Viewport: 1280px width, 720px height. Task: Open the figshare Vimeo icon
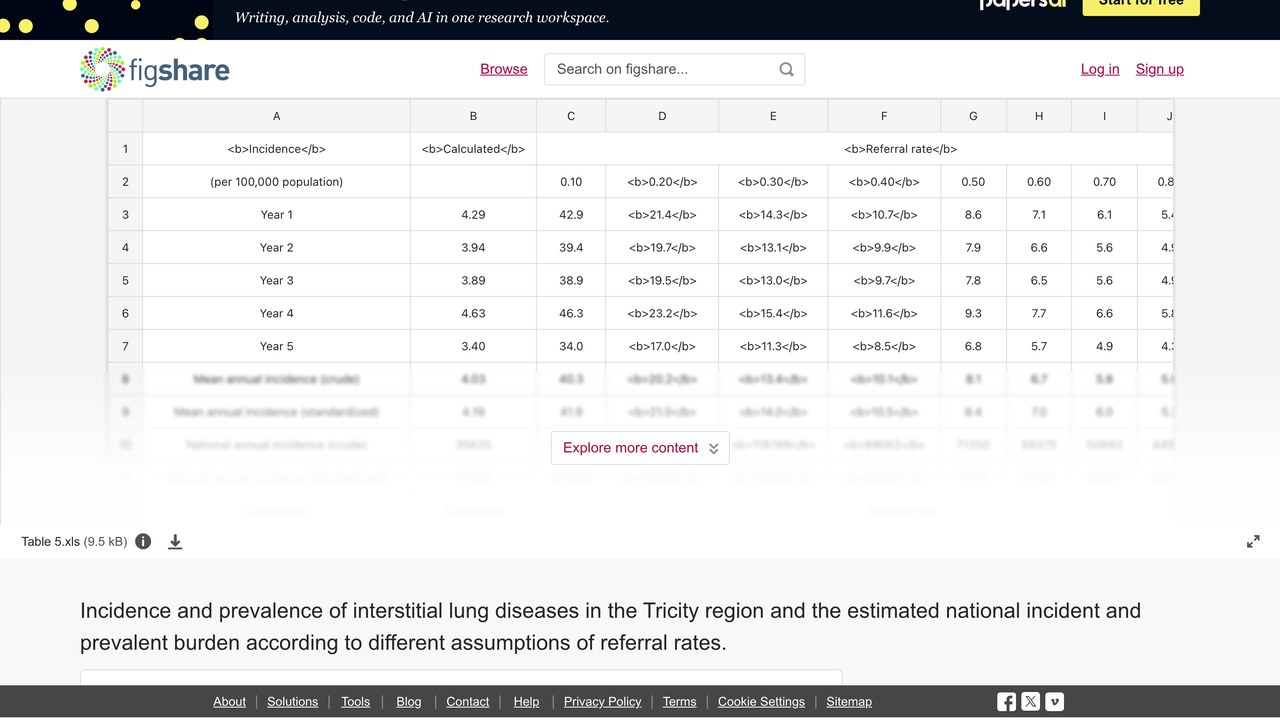(x=1055, y=702)
